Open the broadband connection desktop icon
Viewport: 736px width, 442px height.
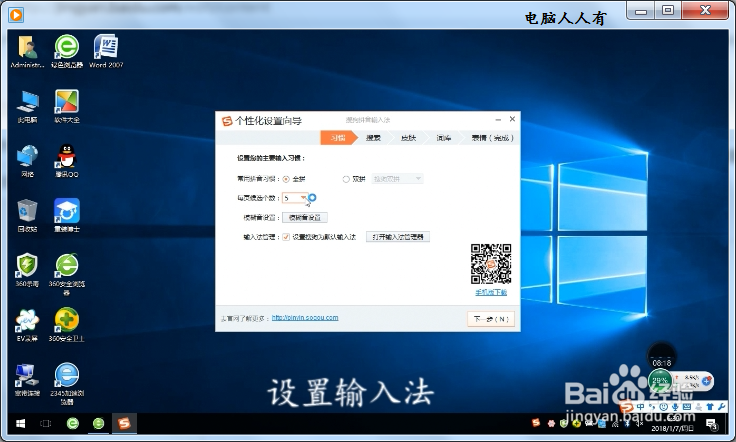(x=27, y=380)
